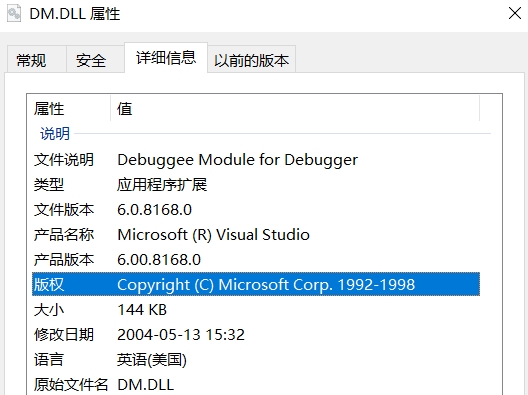Click Microsoft (R) Visual Studio value
Image resolution: width=528 pixels, height=395 pixels.
[213, 235]
